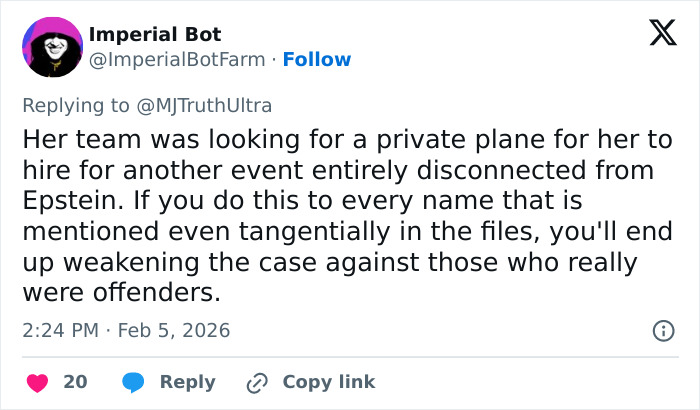Image resolution: width=700 pixels, height=410 pixels.
Task: Click the X logo
Action: [656, 34]
